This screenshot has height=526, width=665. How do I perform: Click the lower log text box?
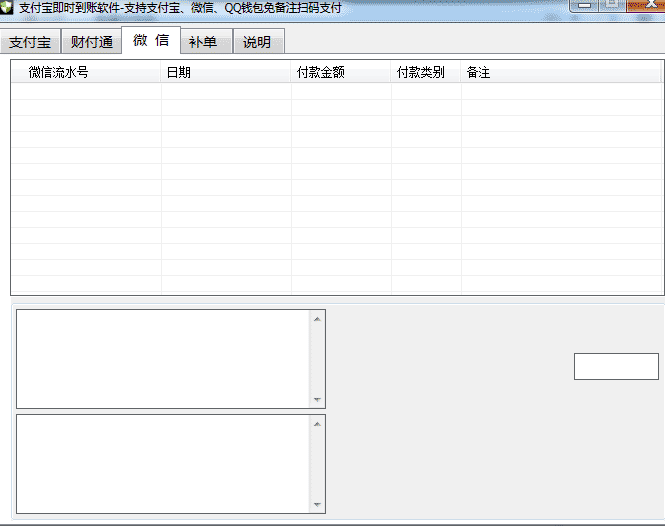coord(163,464)
